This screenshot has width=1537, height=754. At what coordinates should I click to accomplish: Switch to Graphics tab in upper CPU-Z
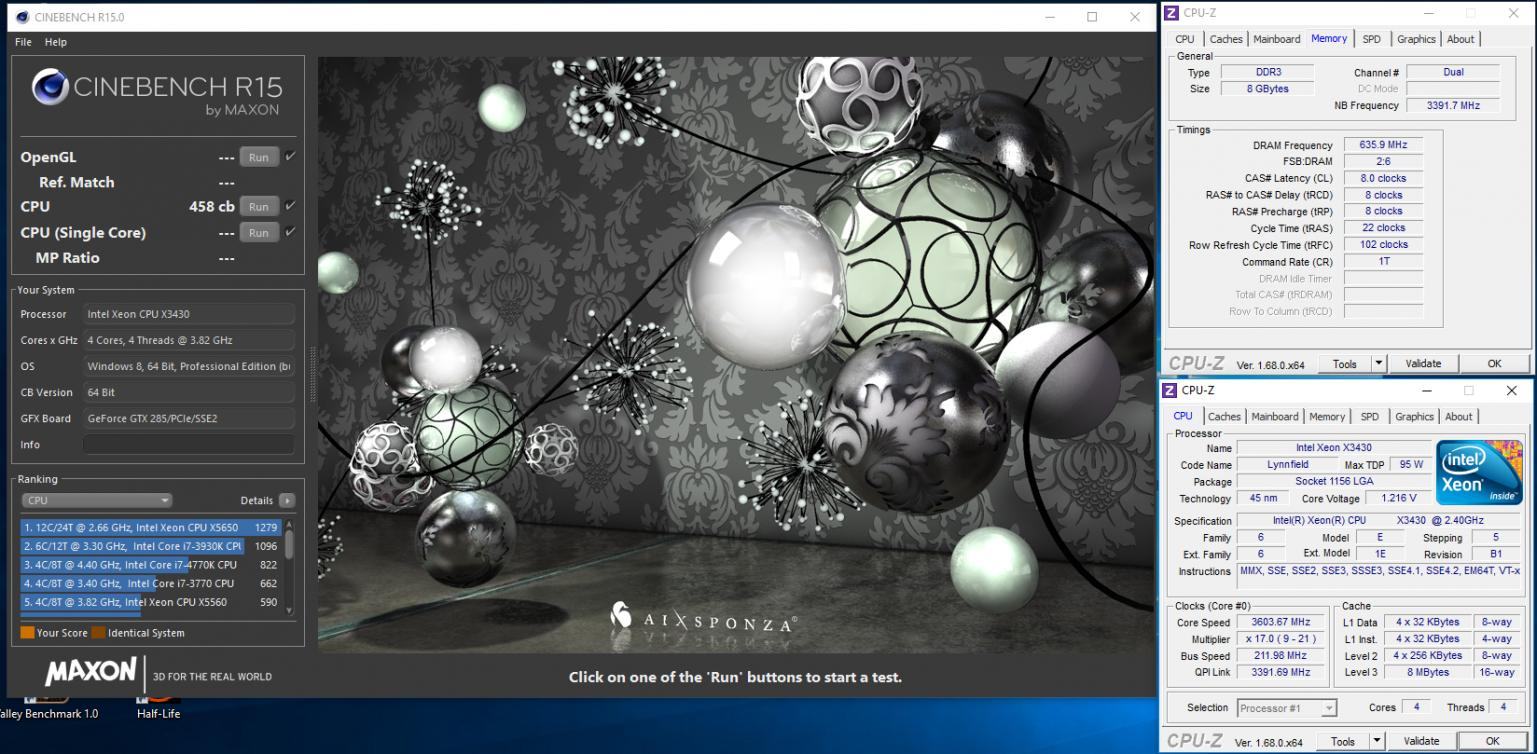1416,39
